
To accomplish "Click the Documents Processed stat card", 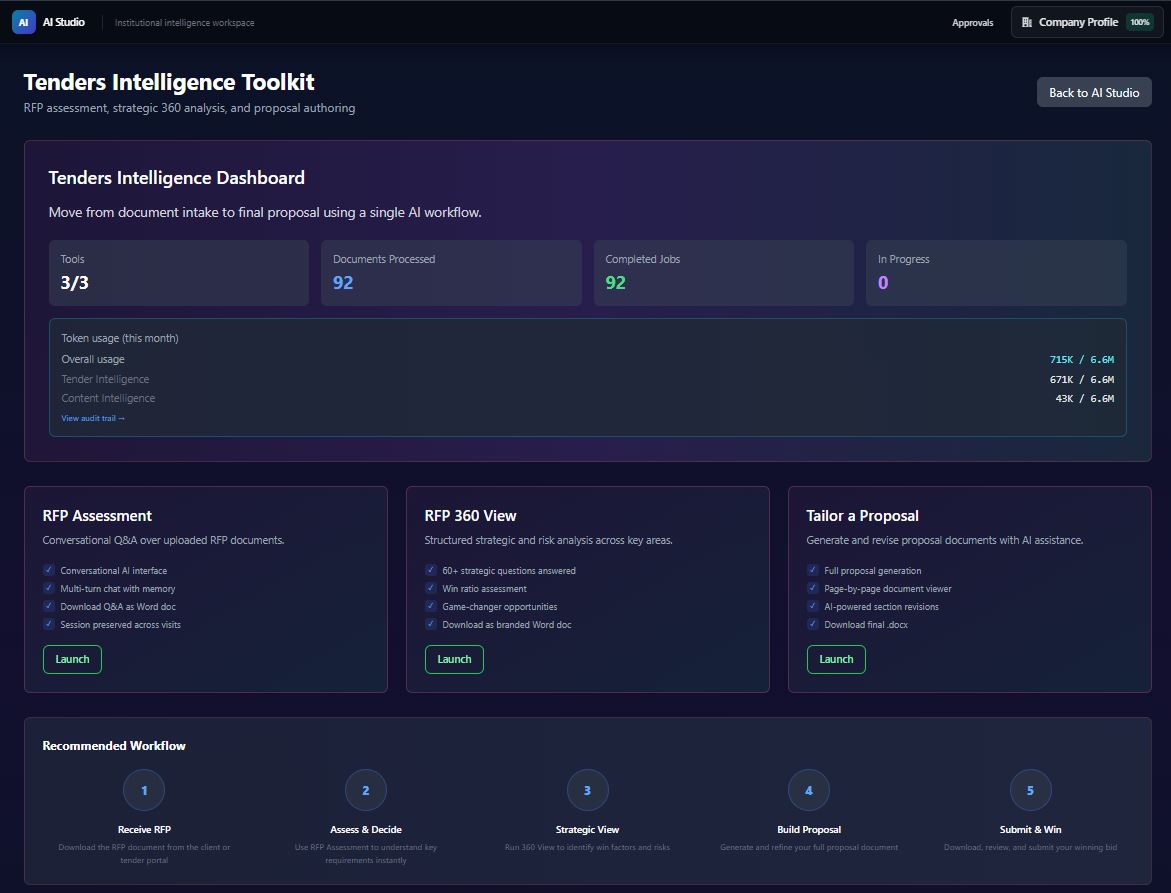I will point(451,273).
